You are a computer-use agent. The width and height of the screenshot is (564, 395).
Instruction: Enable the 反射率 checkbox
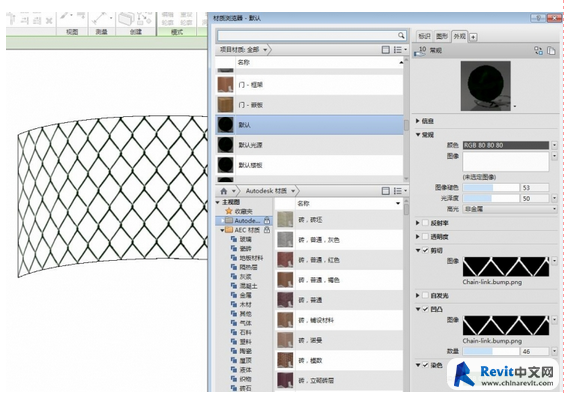[x=425, y=223]
